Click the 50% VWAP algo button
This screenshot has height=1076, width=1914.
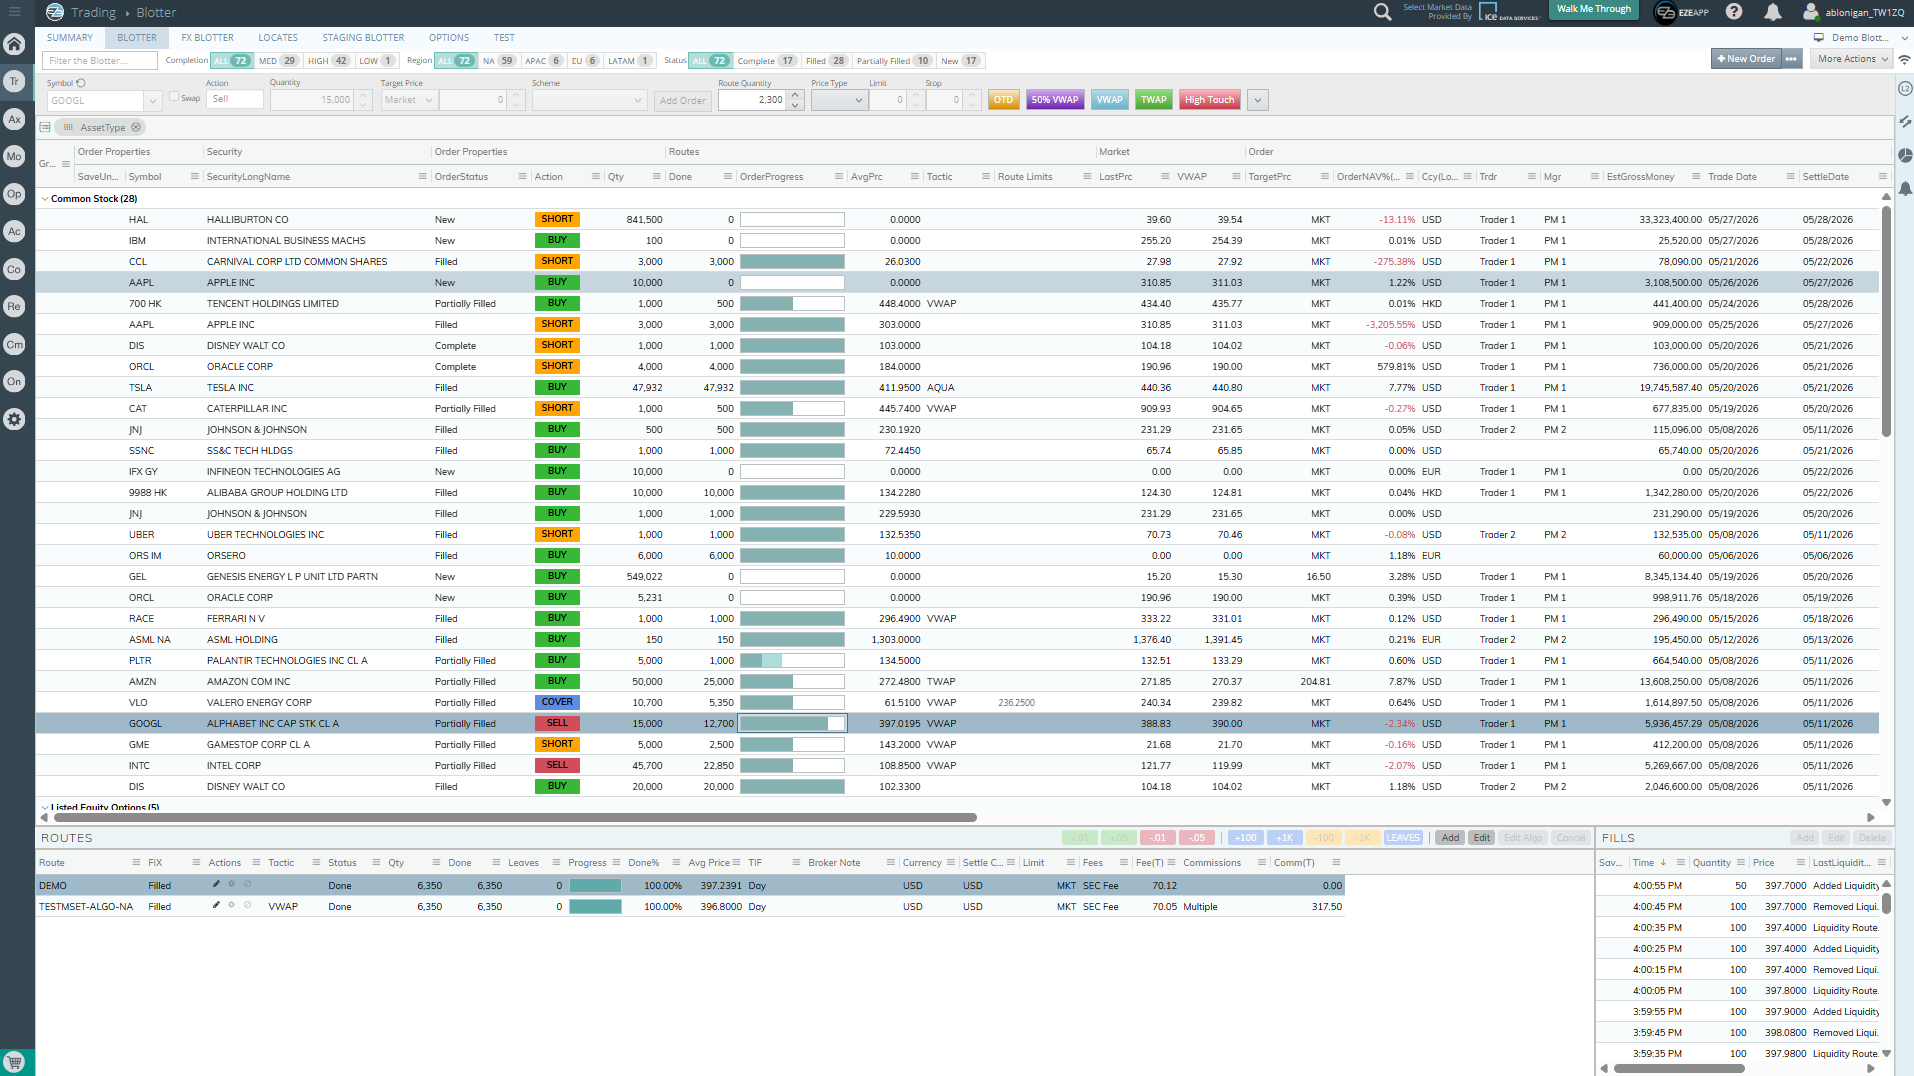pos(1055,100)
